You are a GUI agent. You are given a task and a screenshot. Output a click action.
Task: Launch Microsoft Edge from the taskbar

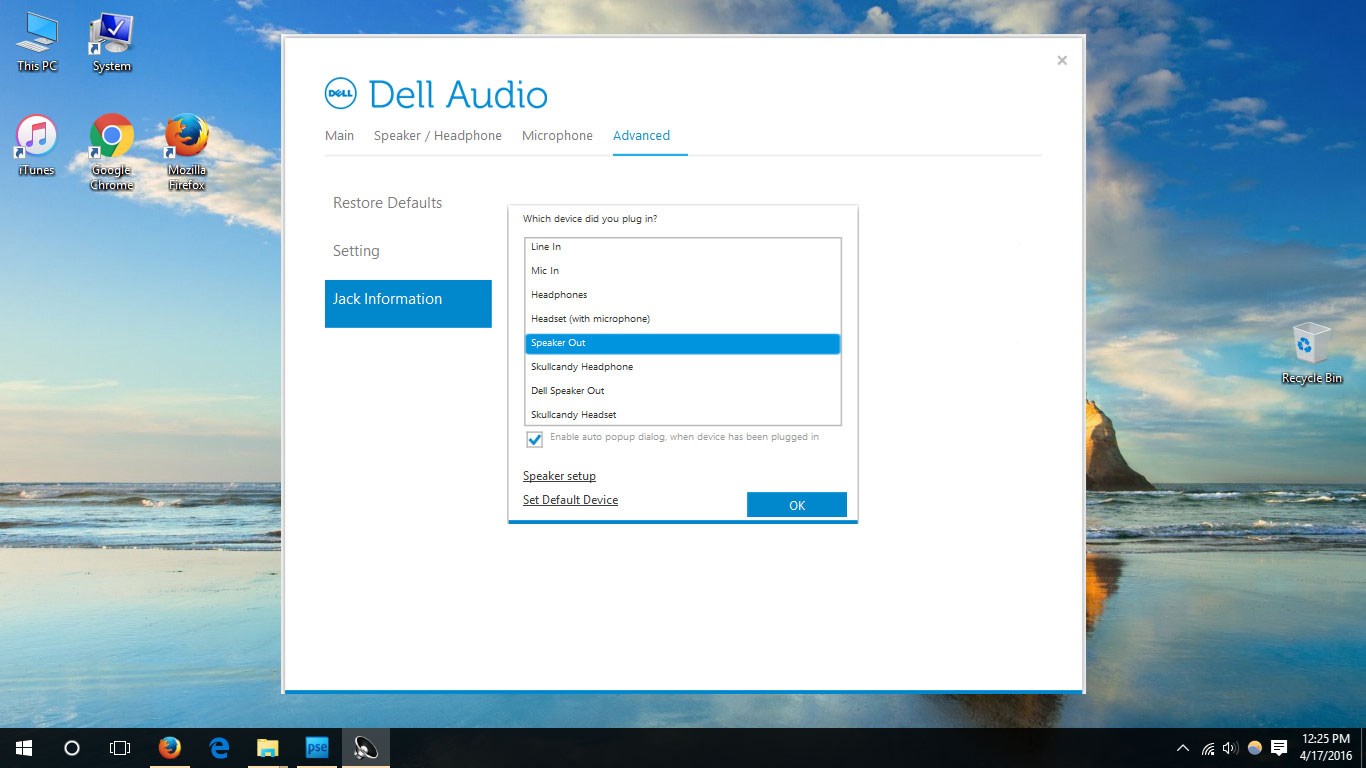coord(219,747)
